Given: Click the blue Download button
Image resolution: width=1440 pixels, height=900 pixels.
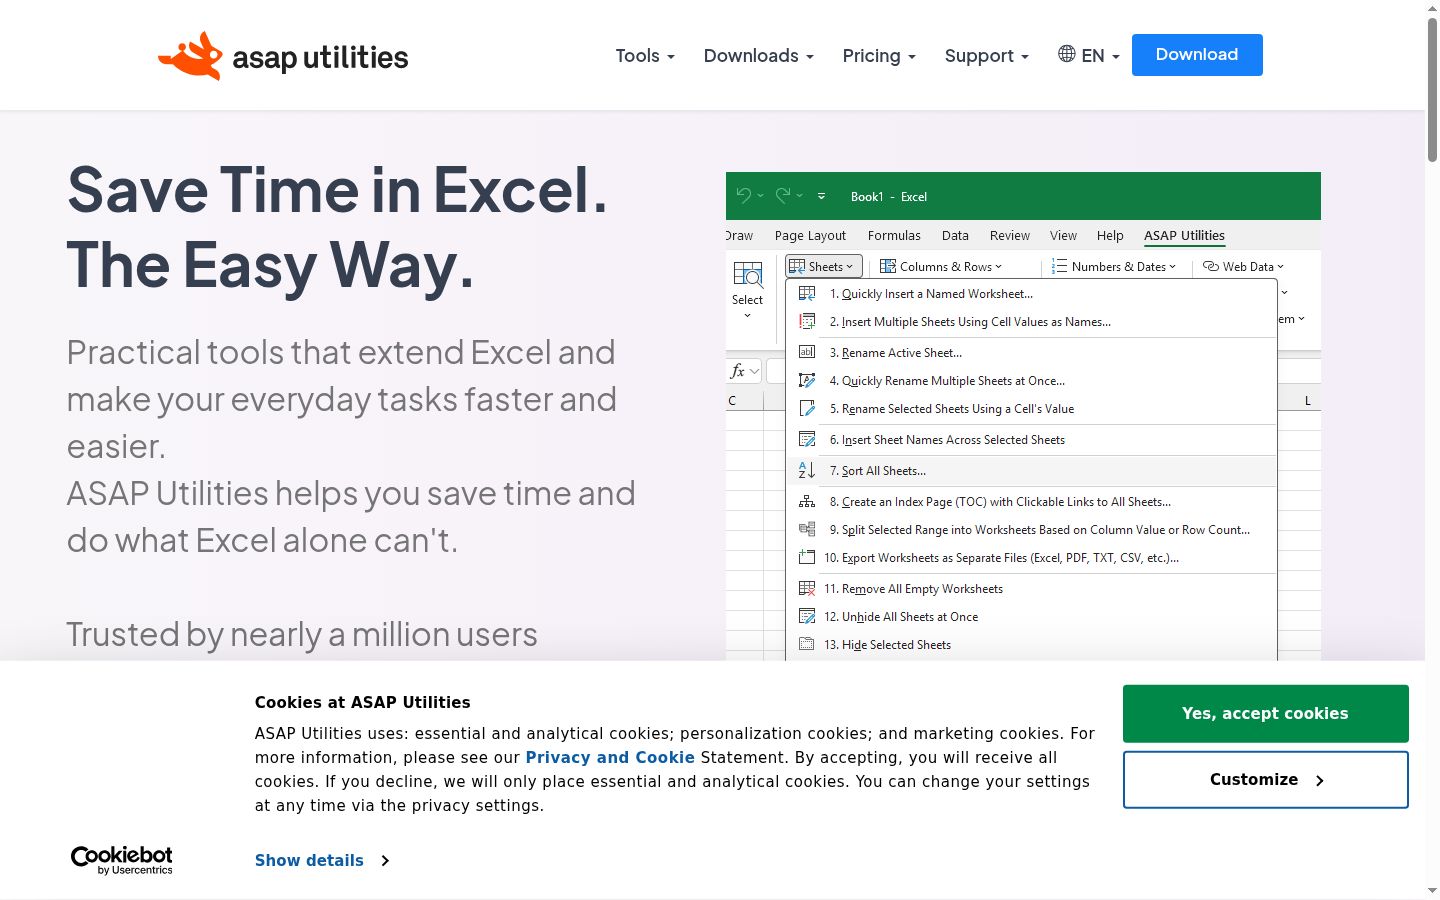Looking at the screenshot, I should pos(1197,55).
